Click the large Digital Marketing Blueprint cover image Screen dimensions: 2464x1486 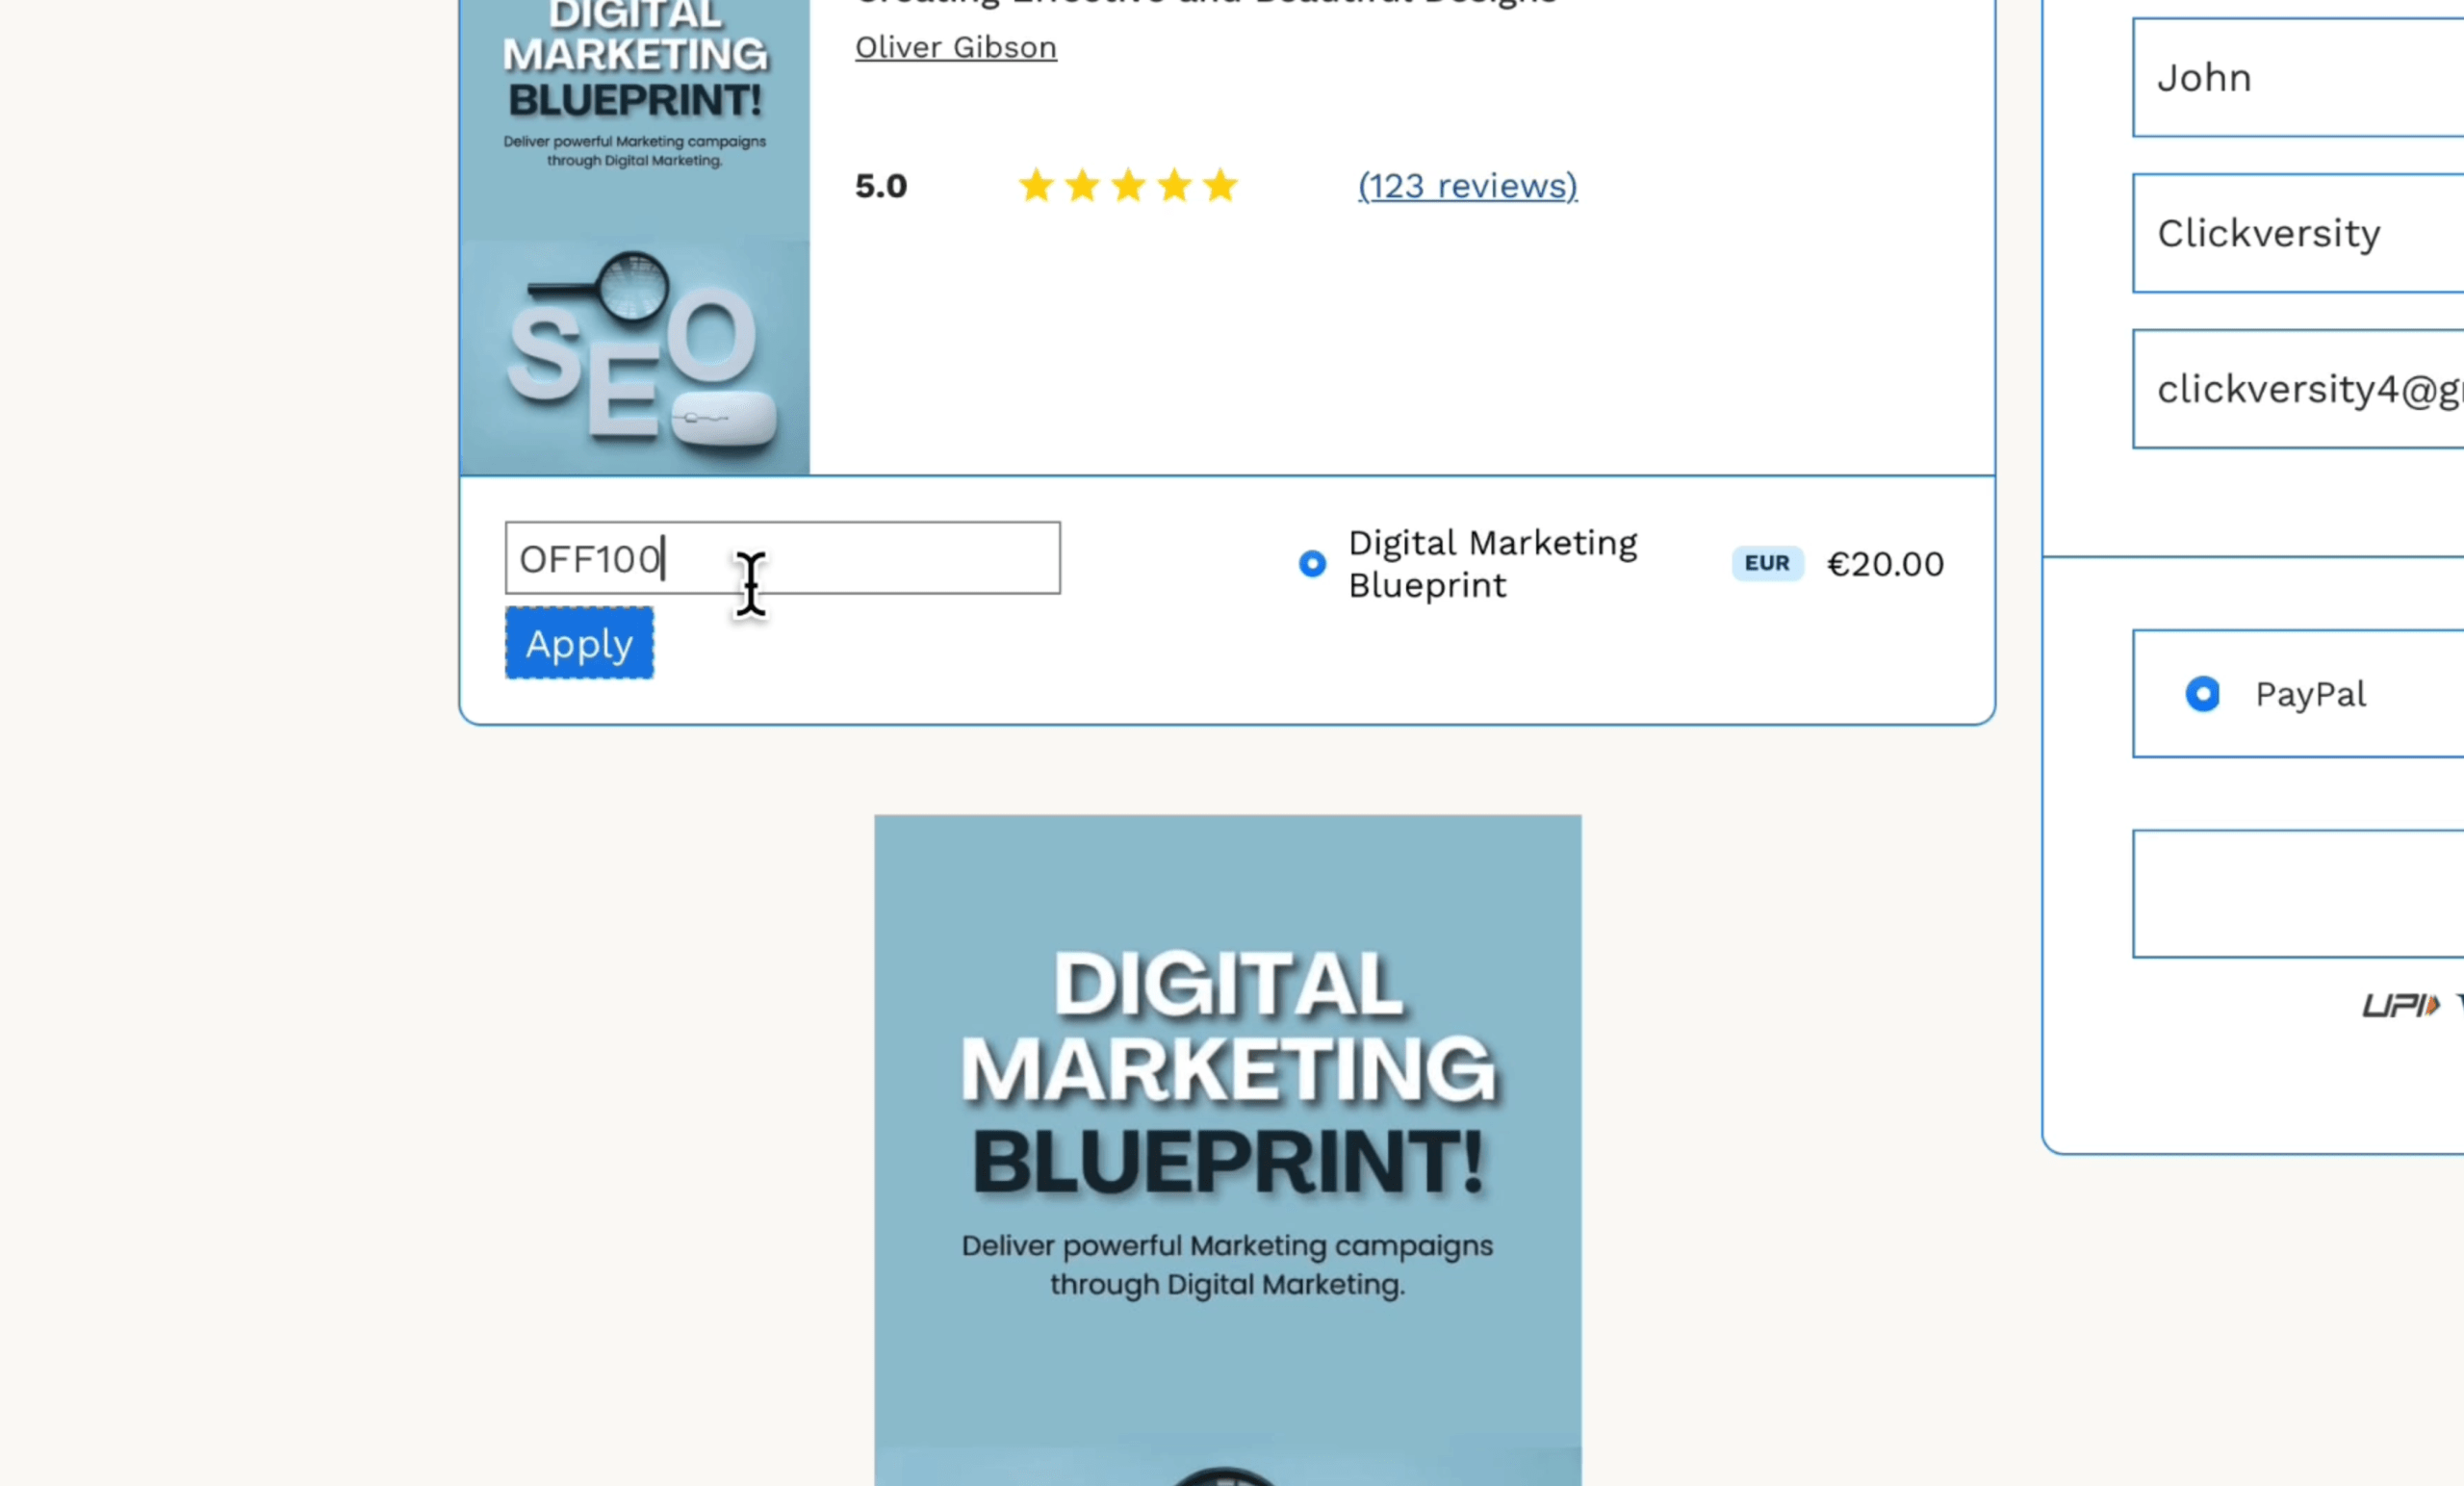tap(1228, 1150)
